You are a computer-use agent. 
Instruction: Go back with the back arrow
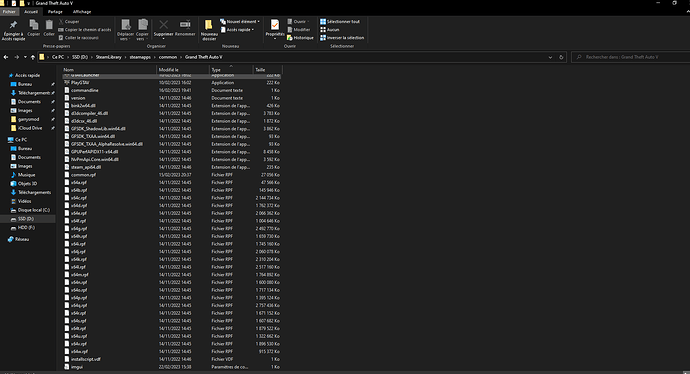6,57
